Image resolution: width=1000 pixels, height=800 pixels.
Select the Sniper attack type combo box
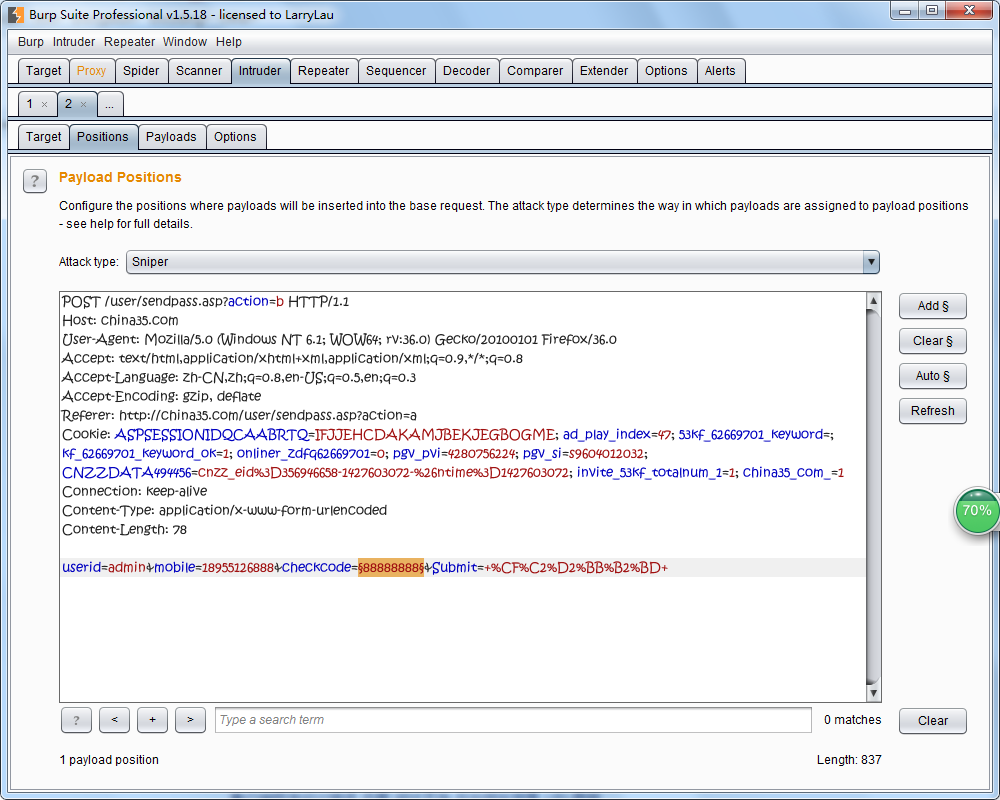pos(503,262)
